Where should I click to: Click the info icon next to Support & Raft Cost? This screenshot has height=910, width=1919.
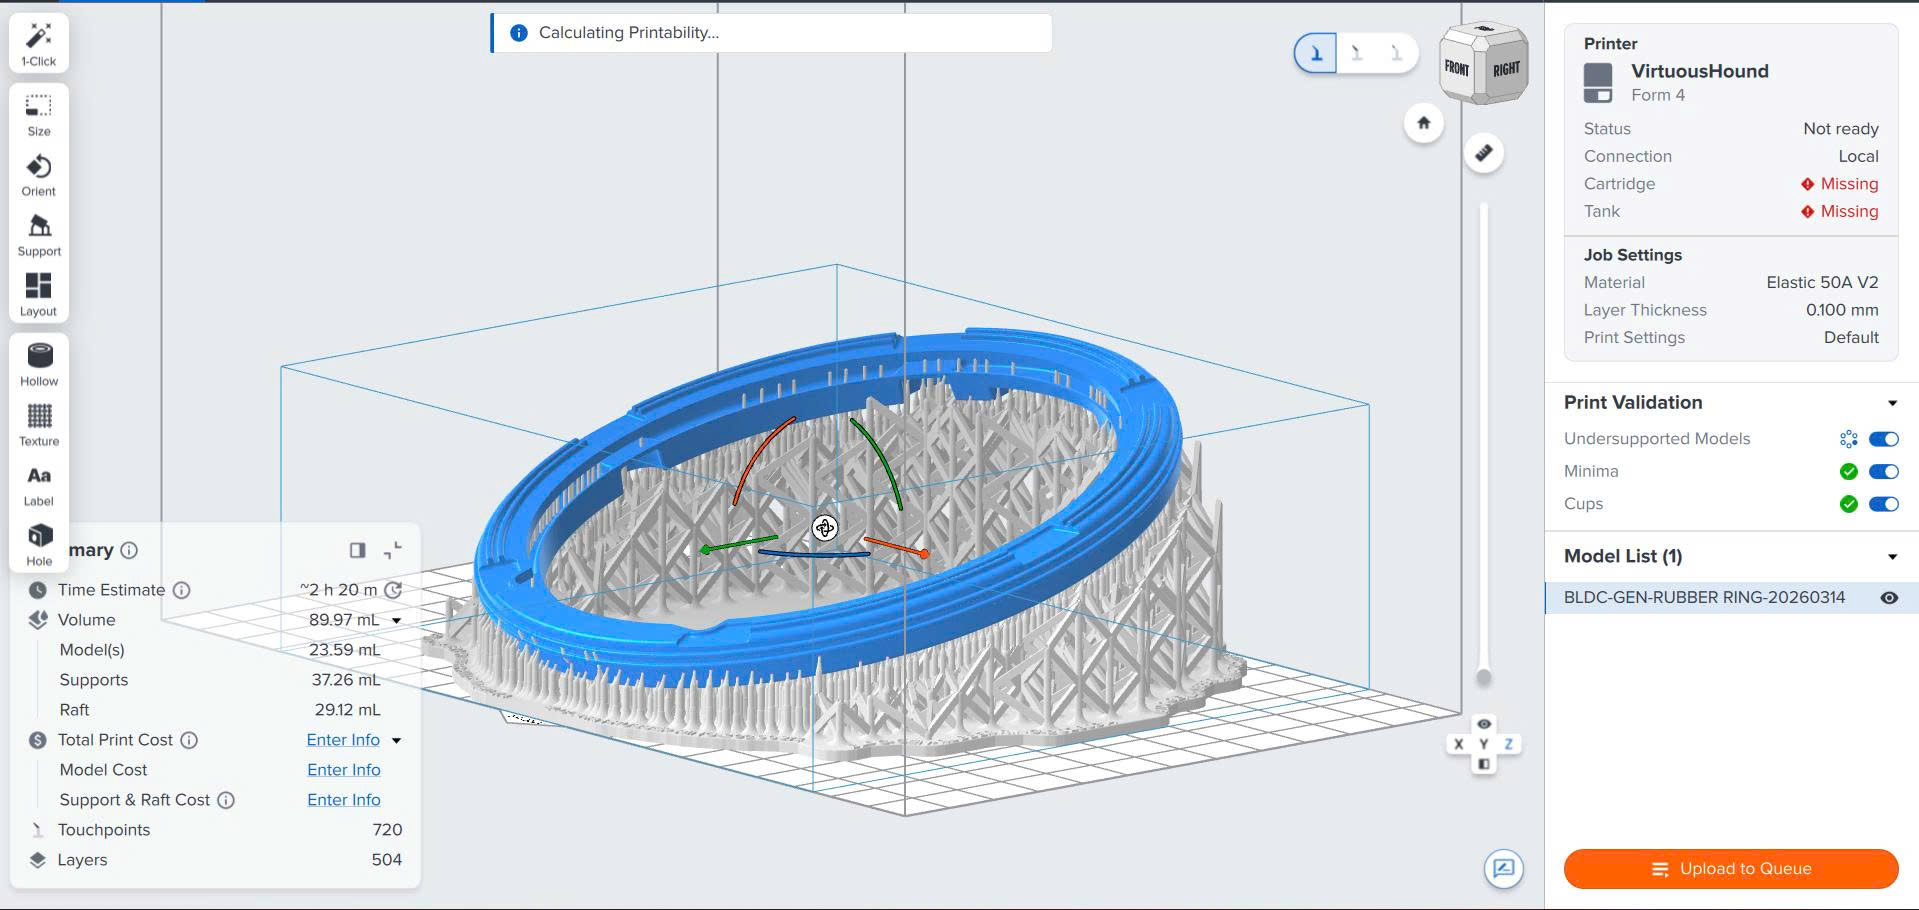tap(226, 800)
